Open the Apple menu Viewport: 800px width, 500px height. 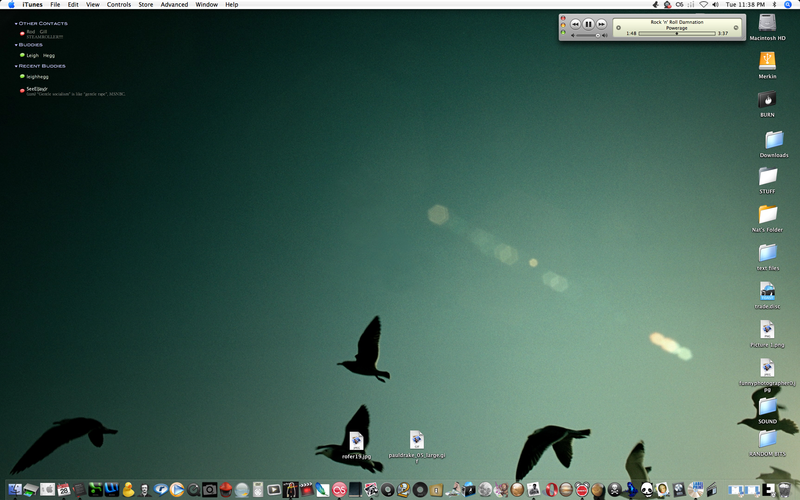click(x=11, y=5)
